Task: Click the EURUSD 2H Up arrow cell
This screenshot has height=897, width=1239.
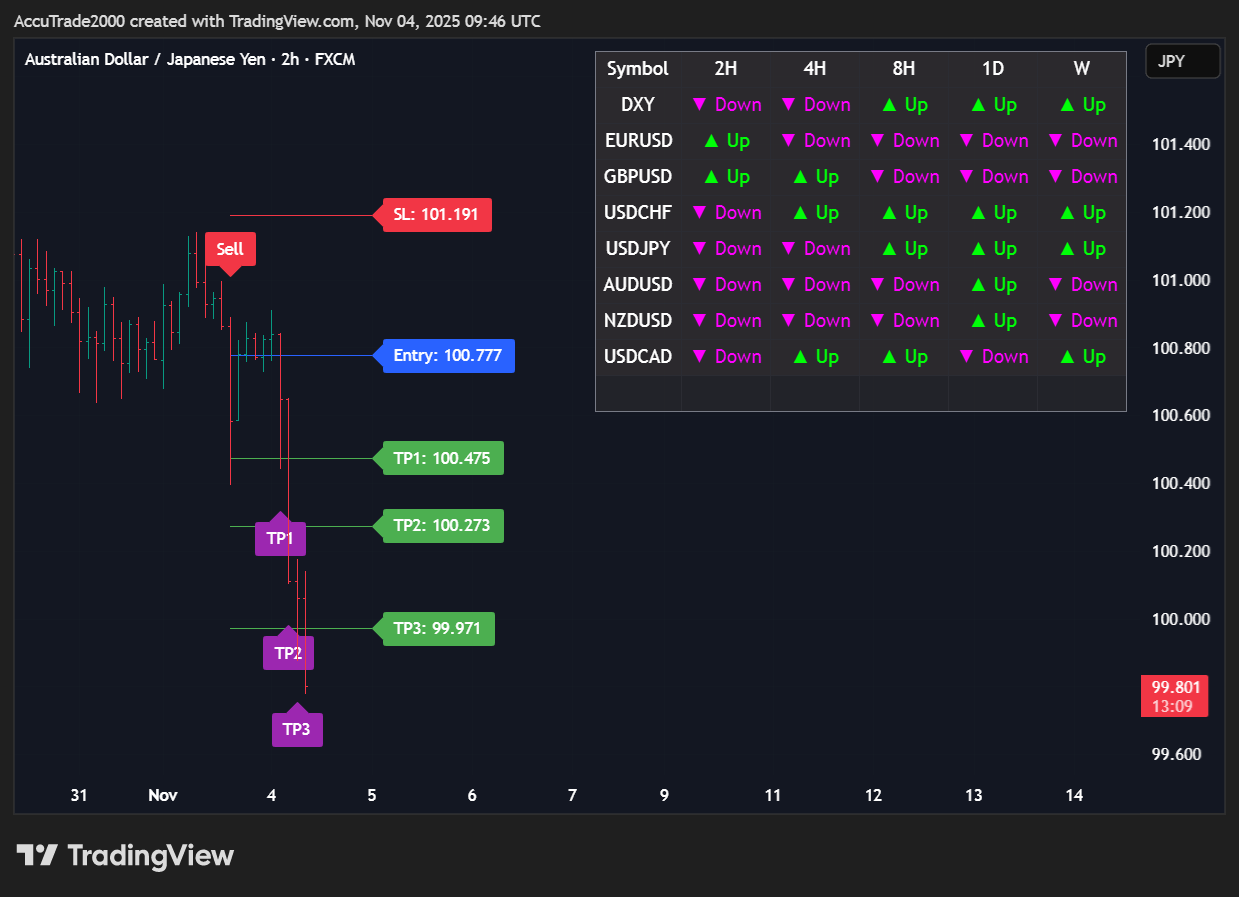Action: coord(727,141)
